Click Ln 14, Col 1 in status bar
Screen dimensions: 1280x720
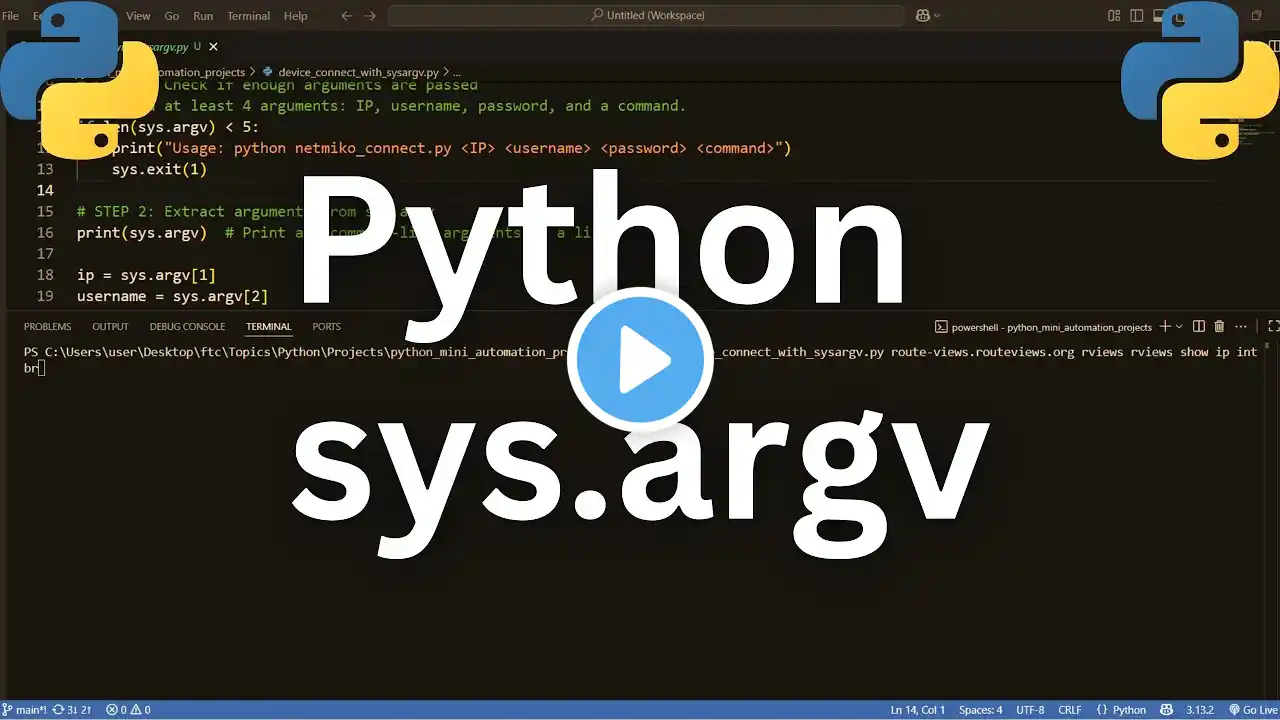click(x=917, y=710)
